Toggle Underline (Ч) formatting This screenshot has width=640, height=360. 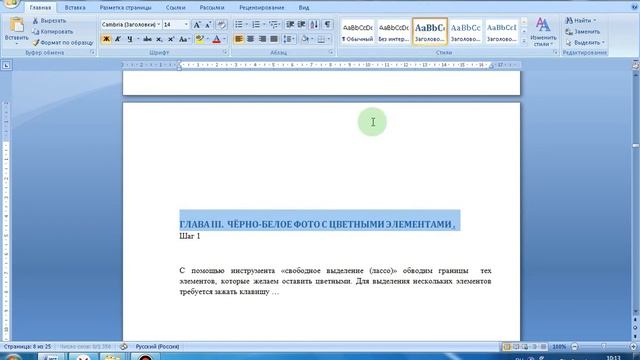(x=130, y=39)
